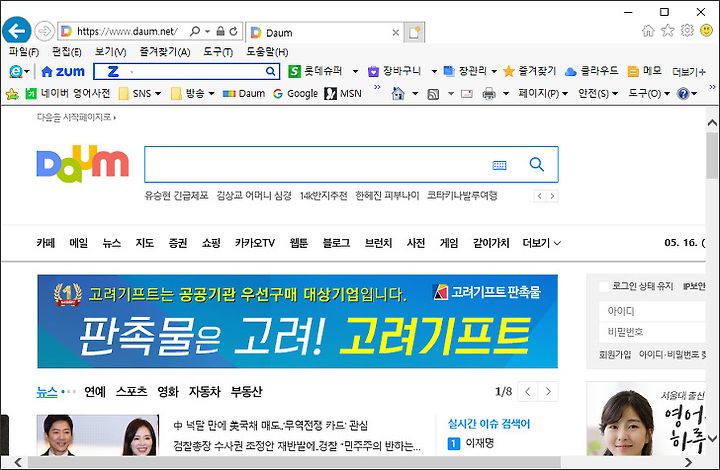Open the 메모 toolbar button
The image size is (720, 470).
coord(644,71)
